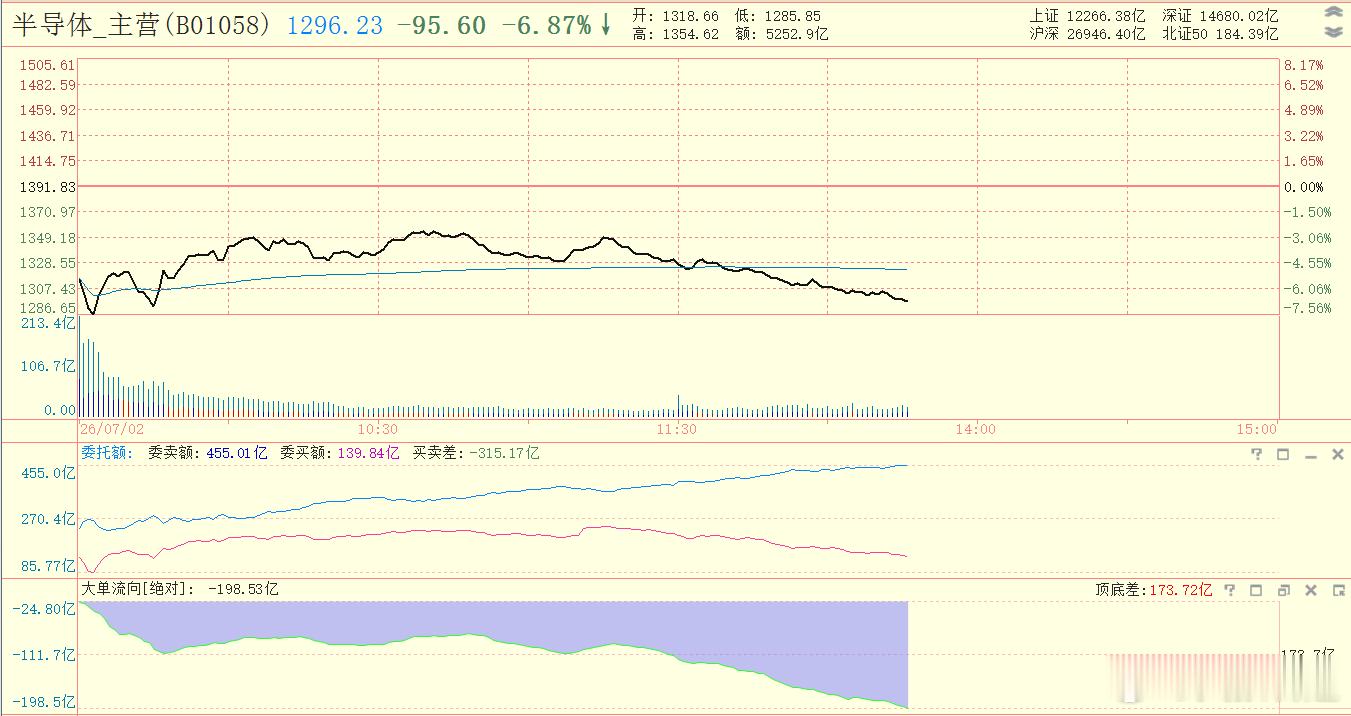The height and width of the screenshot is (716, 1351).
Task: Click the 上证 12266.38亿 entry
Action: [x=1087, y=16]
